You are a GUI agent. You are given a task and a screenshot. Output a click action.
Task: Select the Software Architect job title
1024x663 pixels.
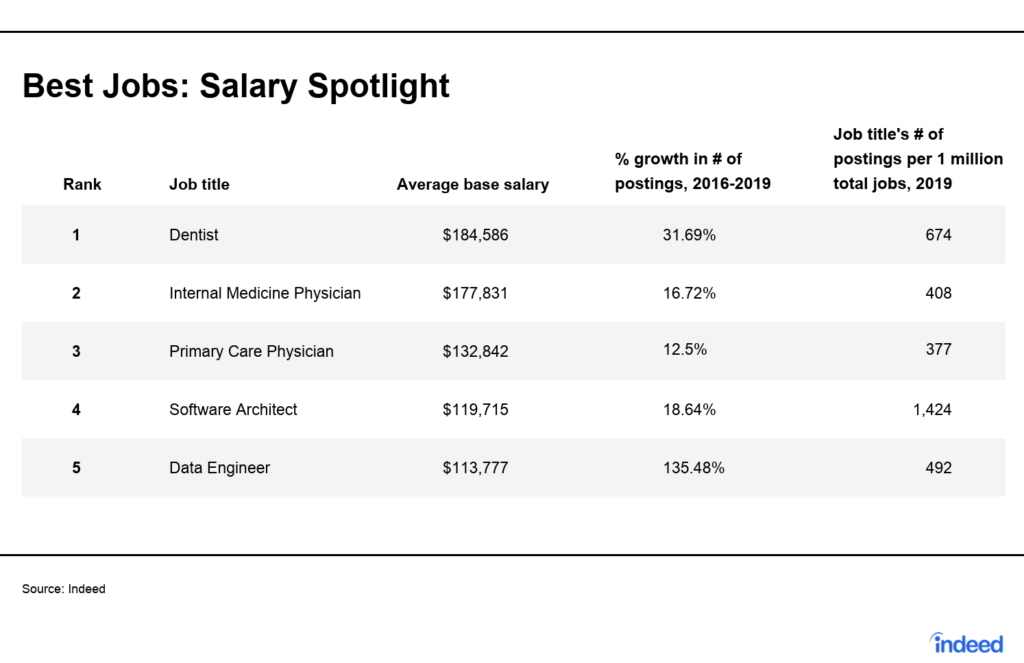(233, 410)
